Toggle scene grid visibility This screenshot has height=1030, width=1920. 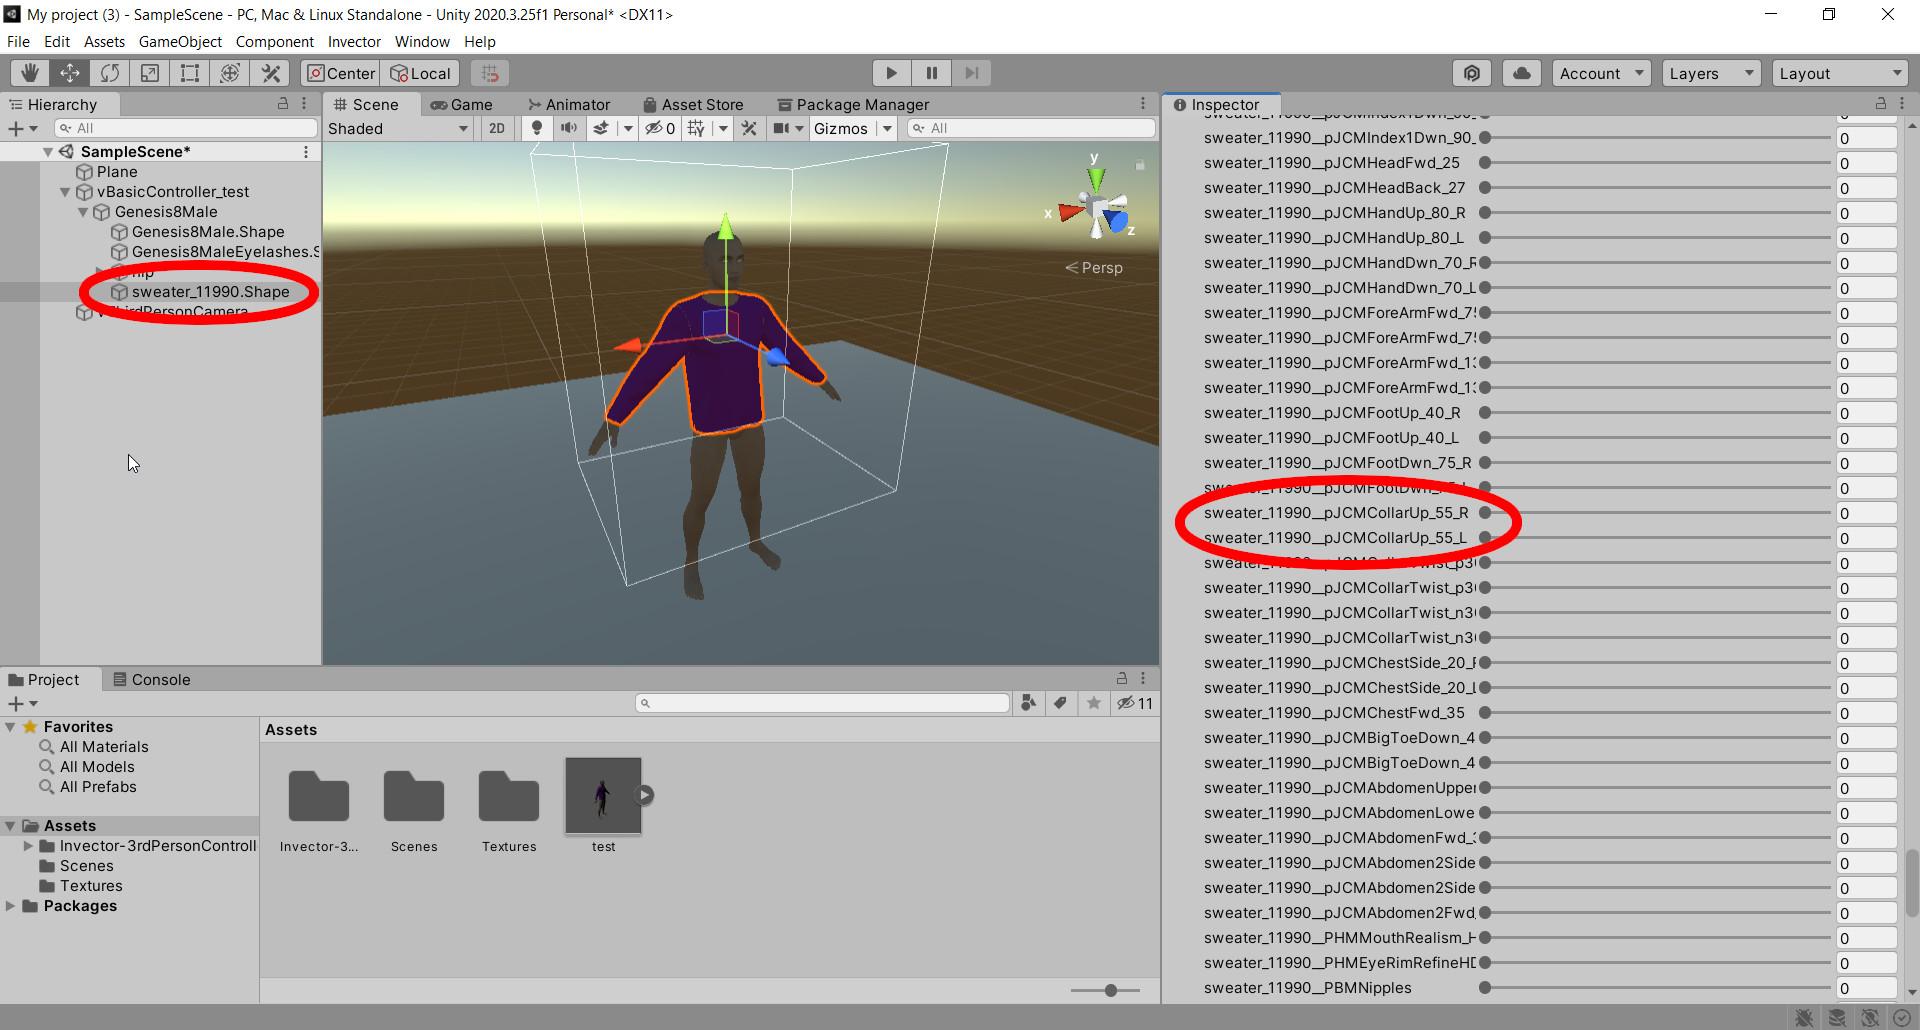697,128
